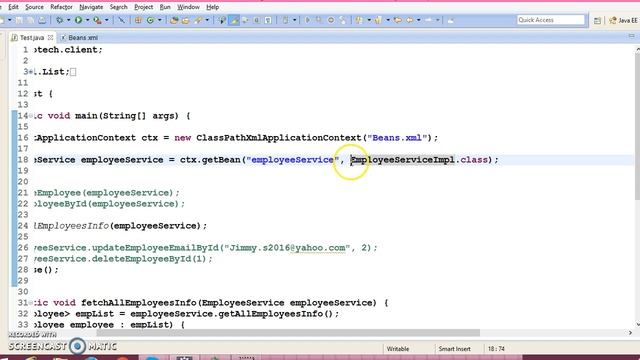Image resolution: width=640 pixels, height=360 pixels.
Task: Click the Writable status bar entry
Action: coord(398,349)
